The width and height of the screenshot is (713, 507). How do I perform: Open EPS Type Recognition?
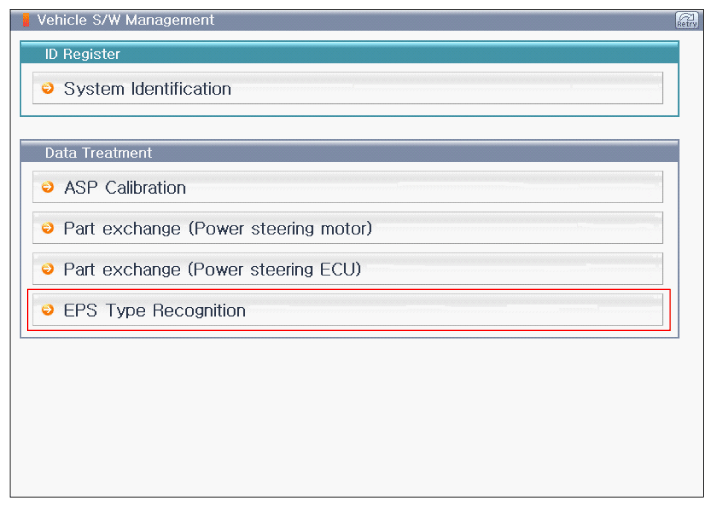click(347, 310)
